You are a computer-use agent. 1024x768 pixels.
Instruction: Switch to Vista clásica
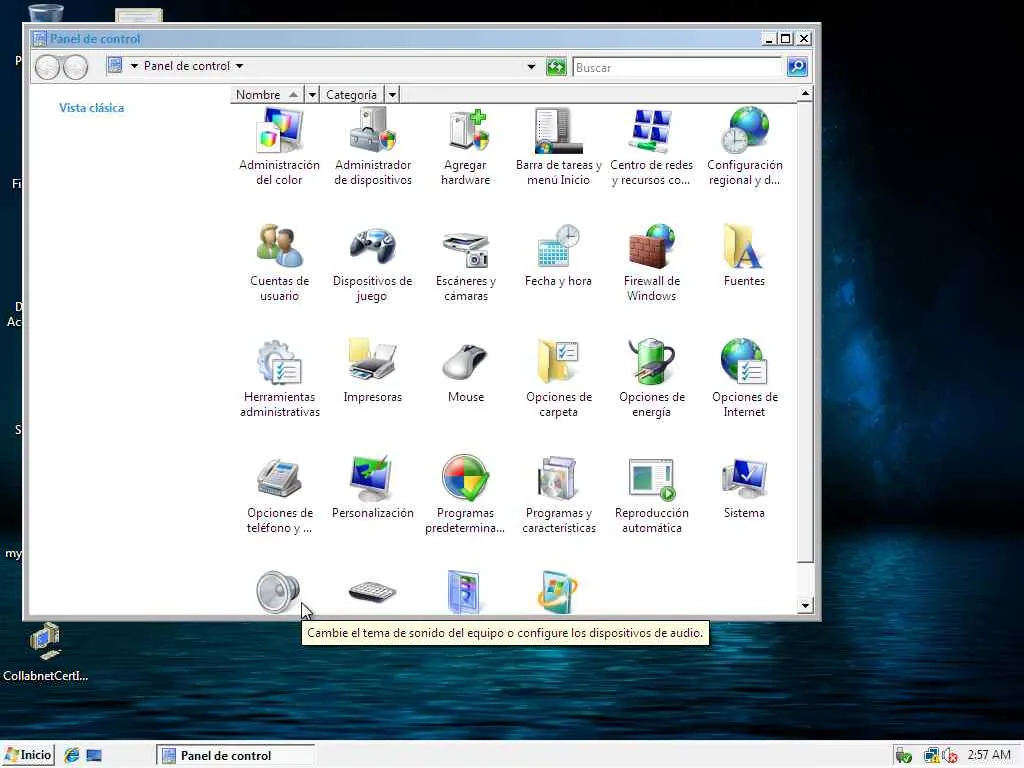click(x=91, y=108)
